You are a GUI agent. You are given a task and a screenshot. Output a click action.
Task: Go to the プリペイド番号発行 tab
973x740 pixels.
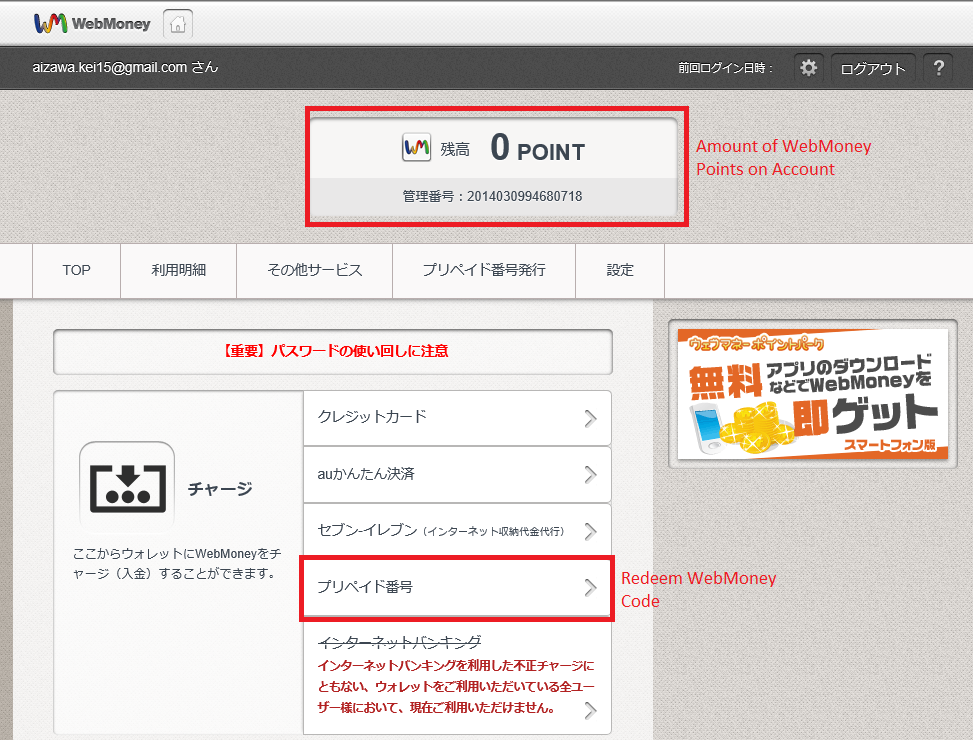click(484, 270)
